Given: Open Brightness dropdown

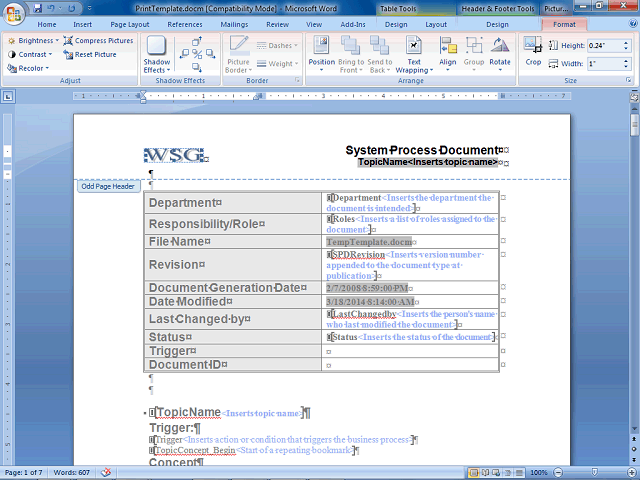Looking at the screenshot, I should (34, 40).
